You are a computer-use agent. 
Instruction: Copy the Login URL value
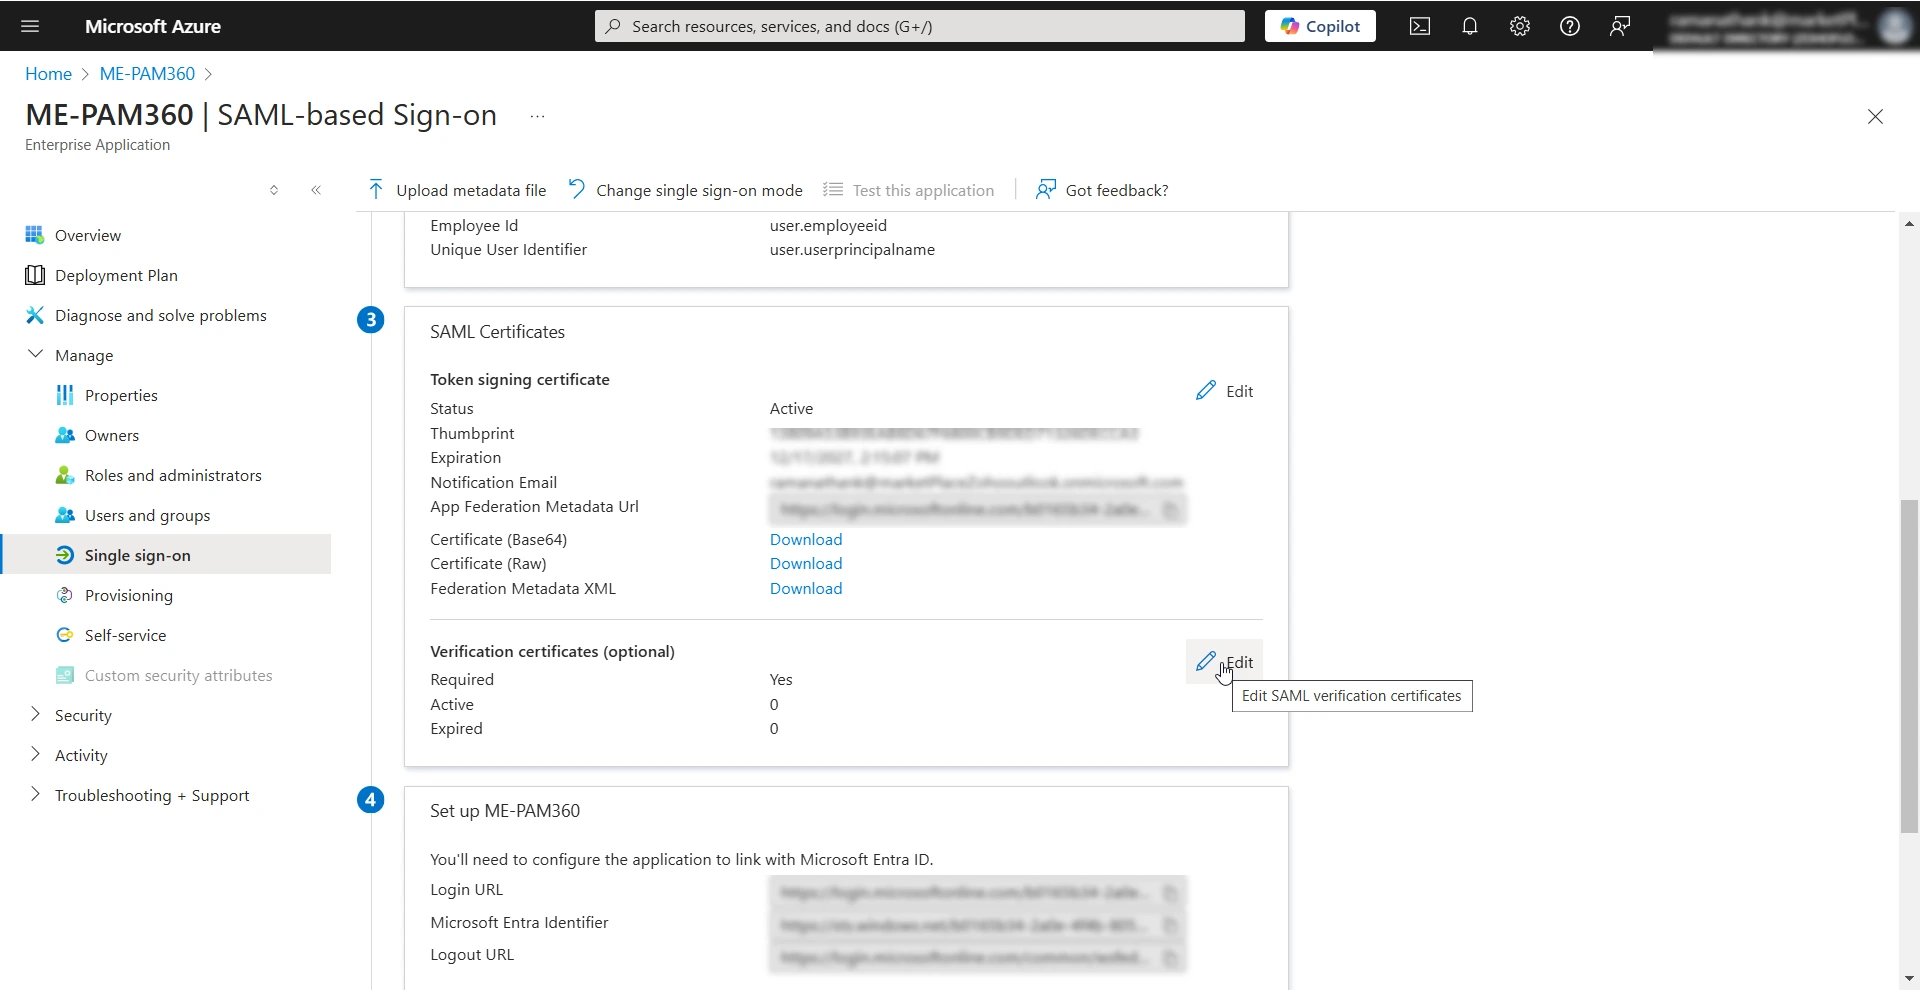1171,894
